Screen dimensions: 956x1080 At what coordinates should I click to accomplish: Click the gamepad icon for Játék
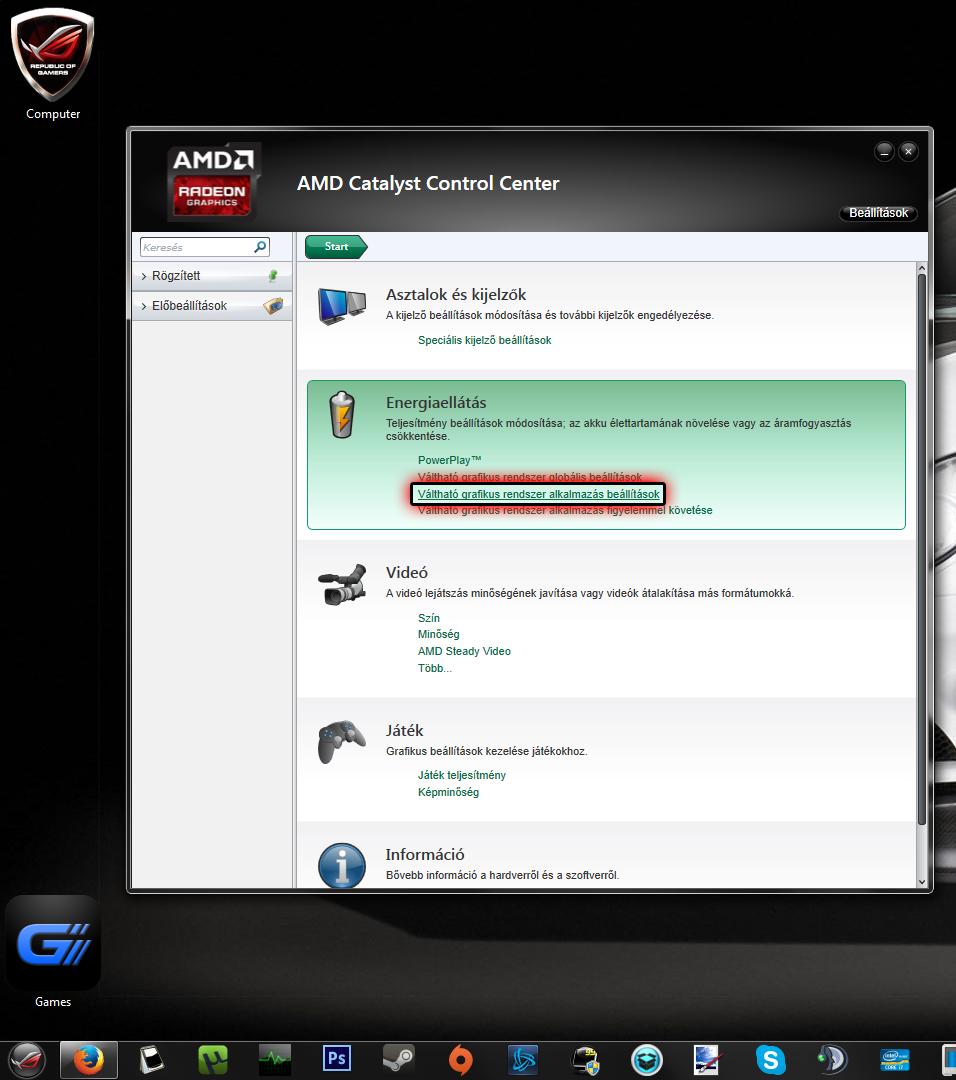click(342, 742)
